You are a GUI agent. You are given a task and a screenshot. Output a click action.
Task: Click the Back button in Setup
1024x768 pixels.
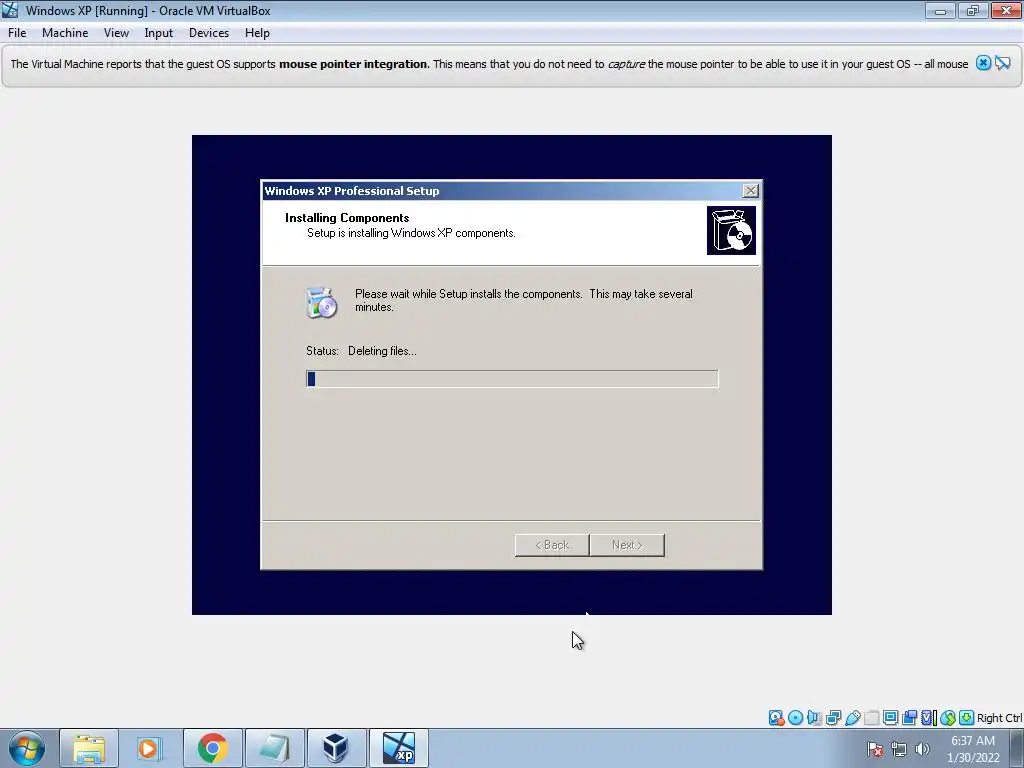pyautogui.click(x=552, y=545)
